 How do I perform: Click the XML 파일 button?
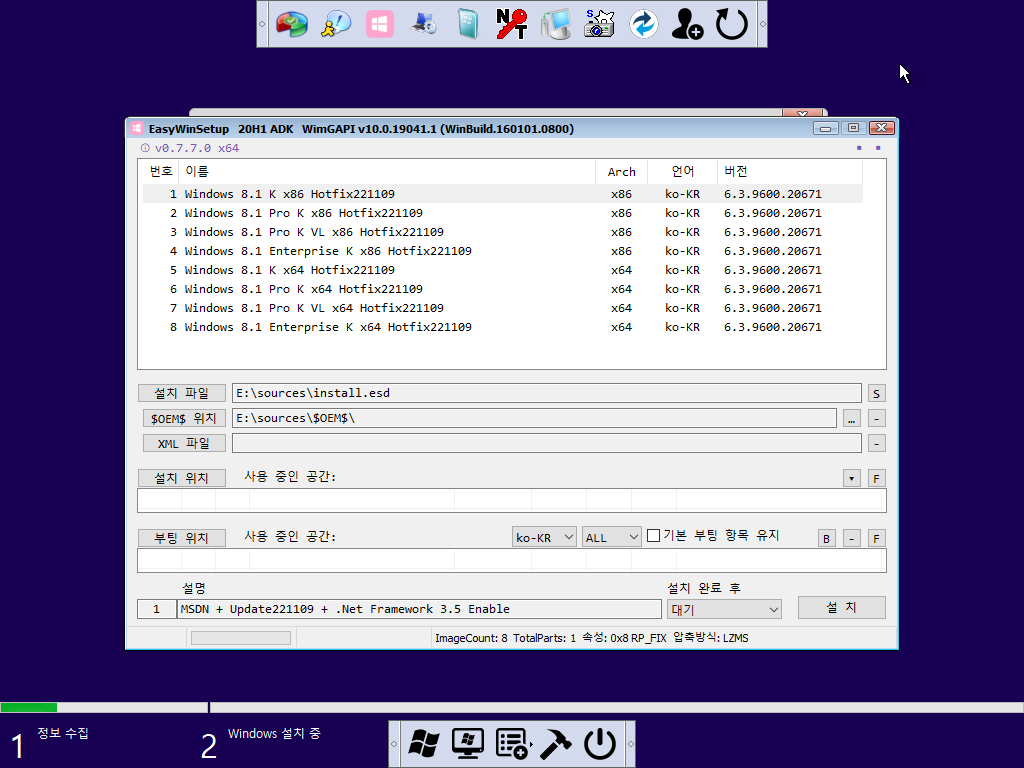click(x=184, y=443)
